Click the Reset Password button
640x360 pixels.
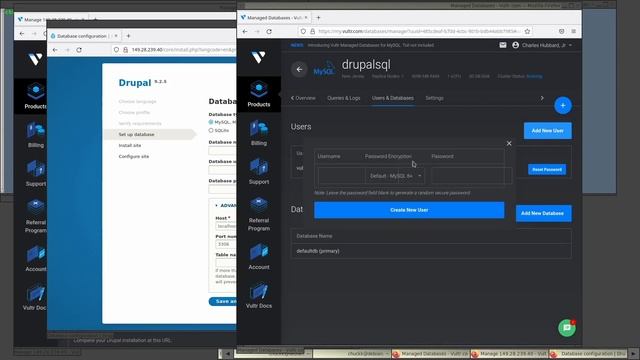coord(547,169)
